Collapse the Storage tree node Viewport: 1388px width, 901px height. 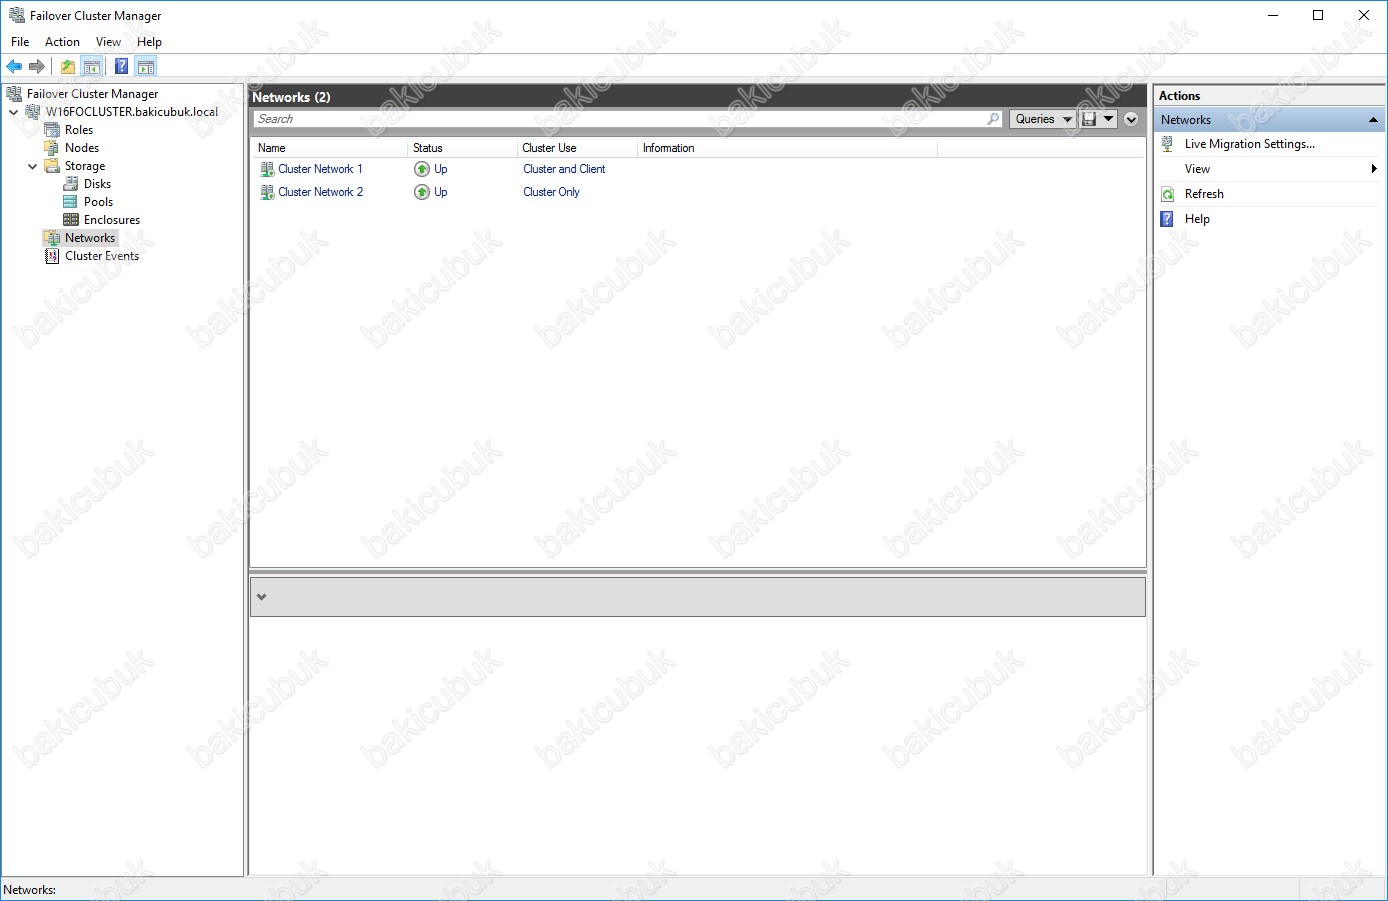click(x=33, y=166)
